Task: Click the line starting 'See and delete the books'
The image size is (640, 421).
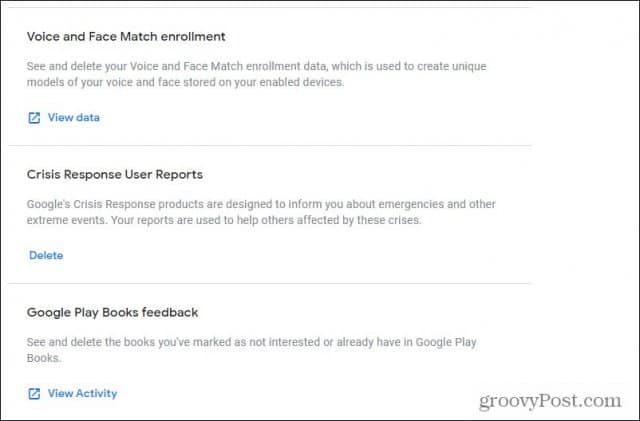Action: [251, 342]
